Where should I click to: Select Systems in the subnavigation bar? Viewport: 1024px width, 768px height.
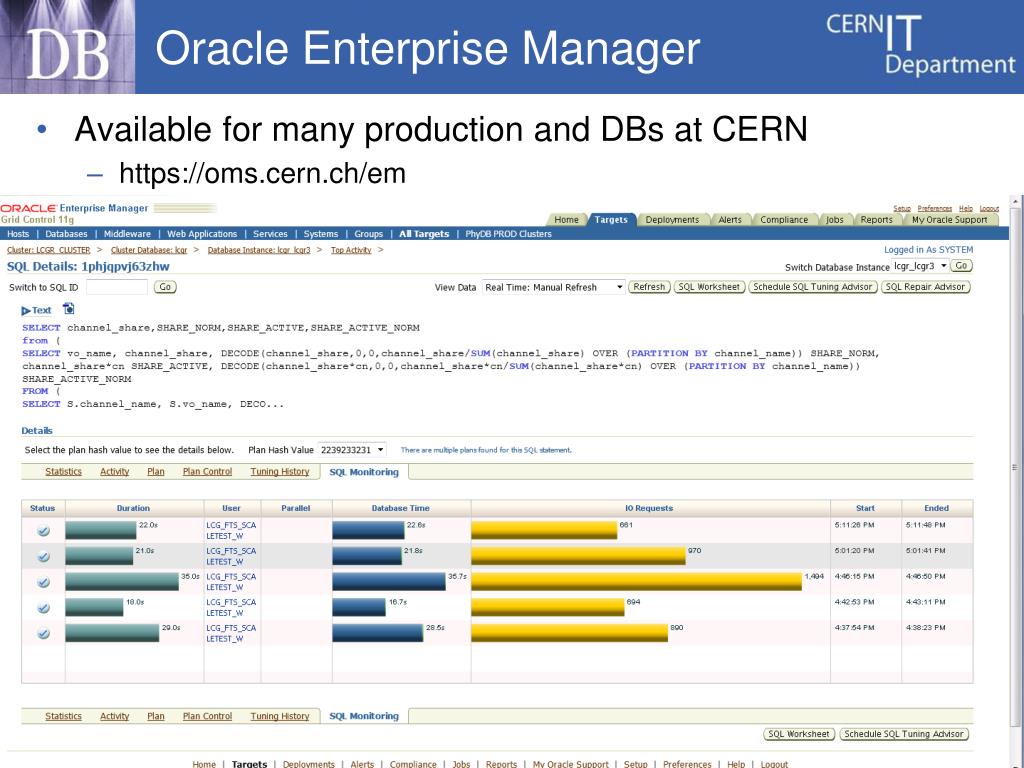tap(321, 234)
